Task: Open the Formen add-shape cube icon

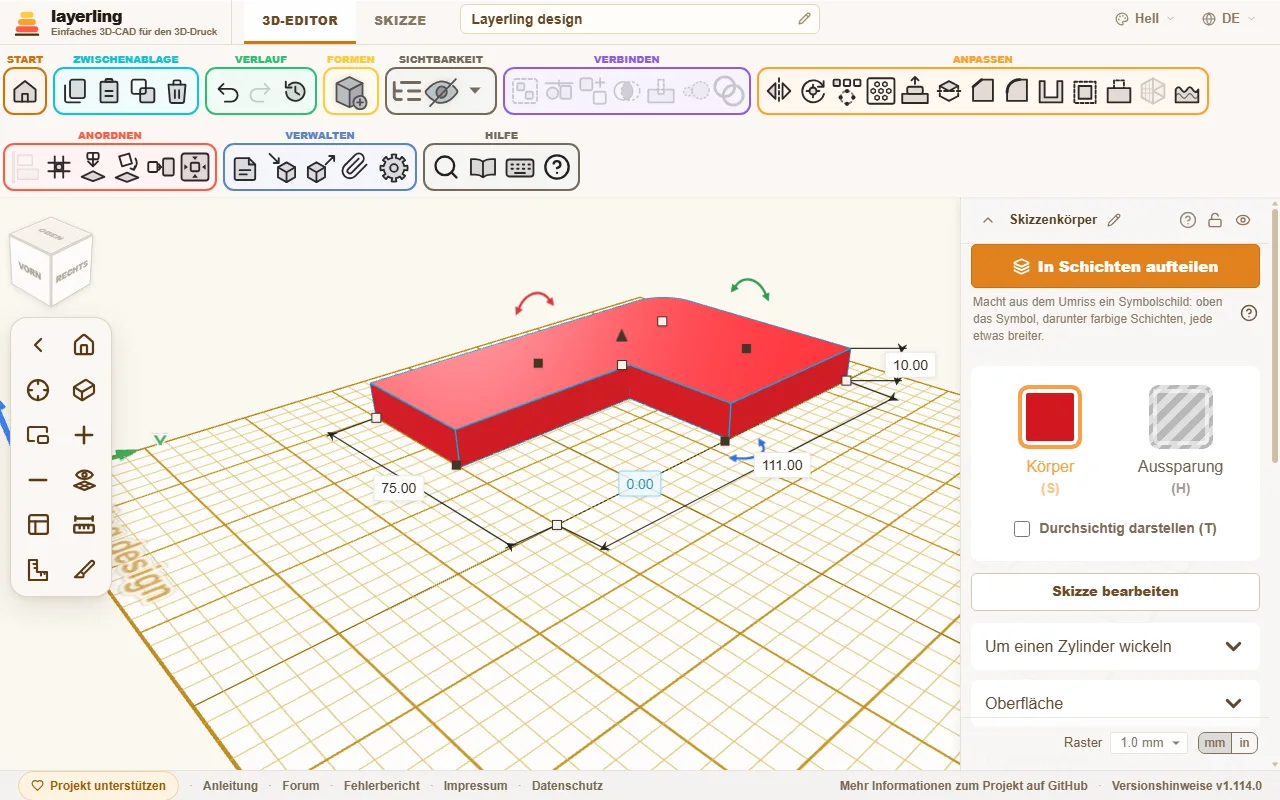Action: (351, 92)
